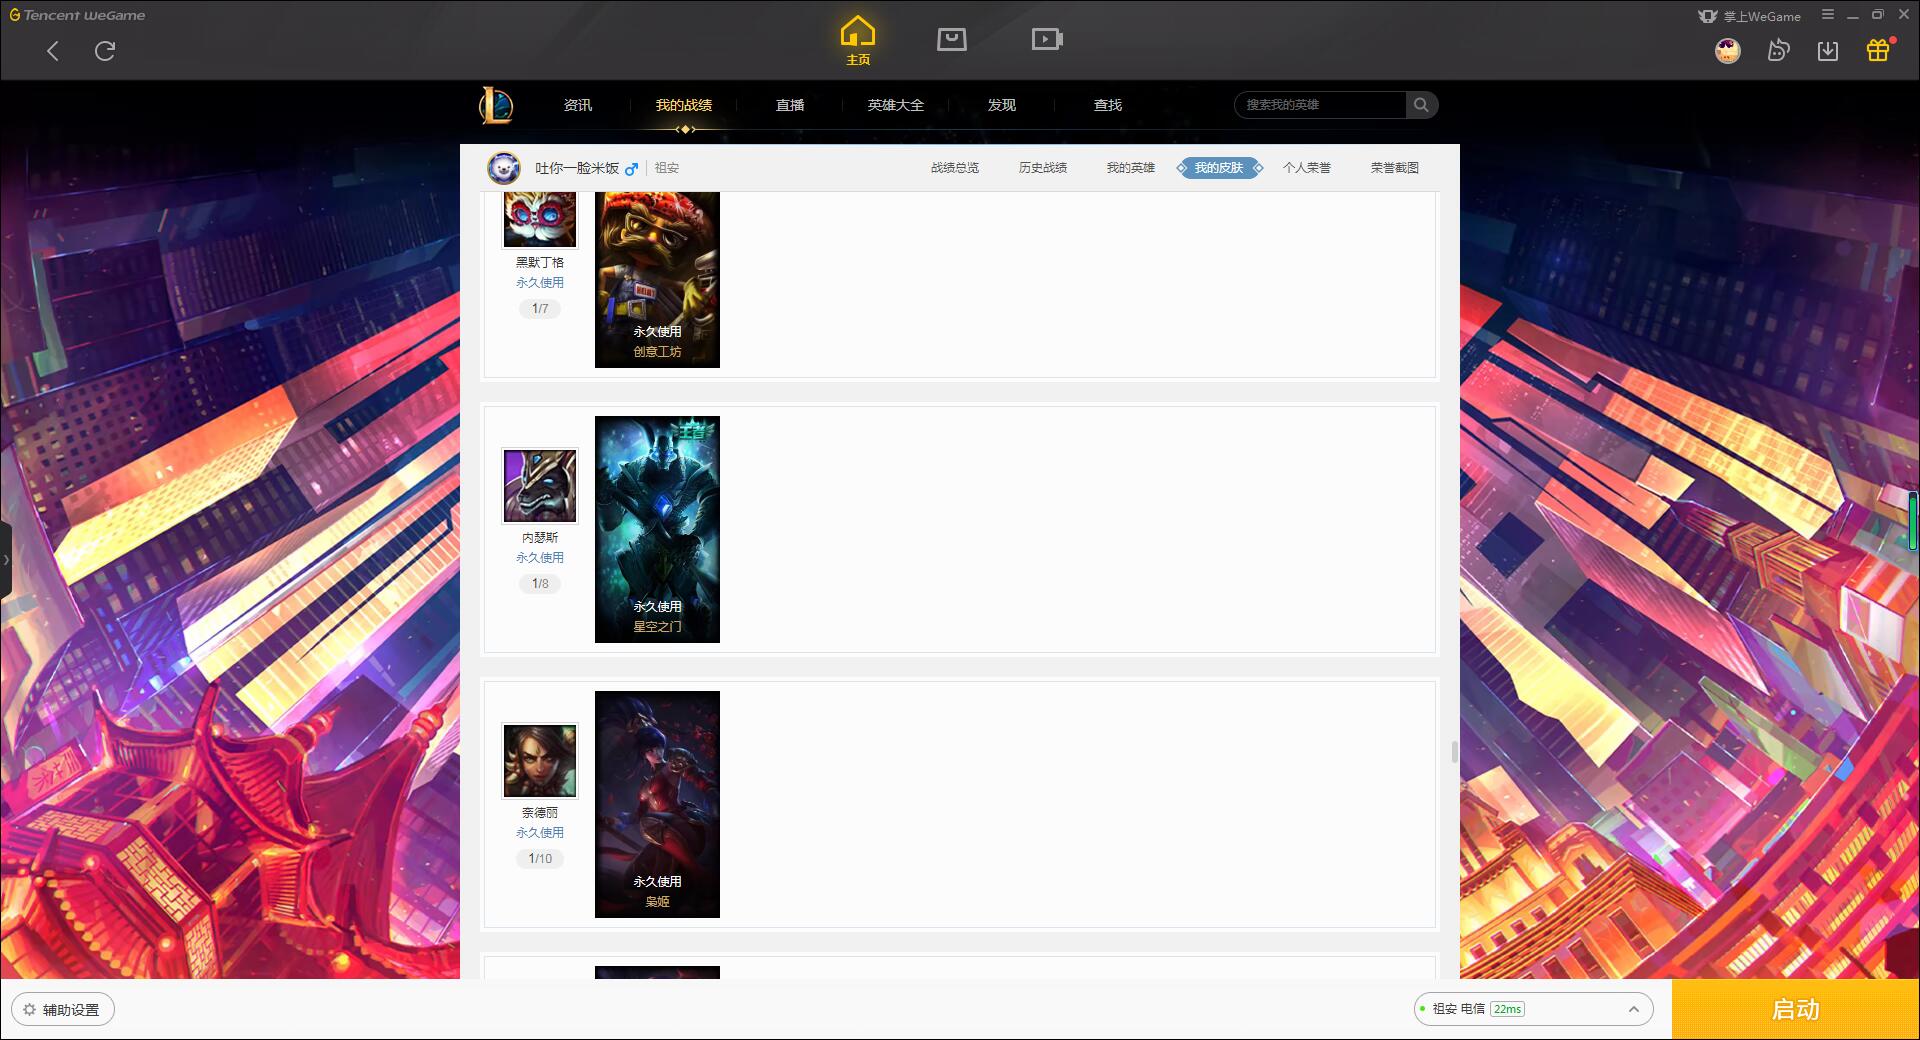Open the 资讯 tab
The height and width of the screenshot is (1040, 1920).
[578, 105]
